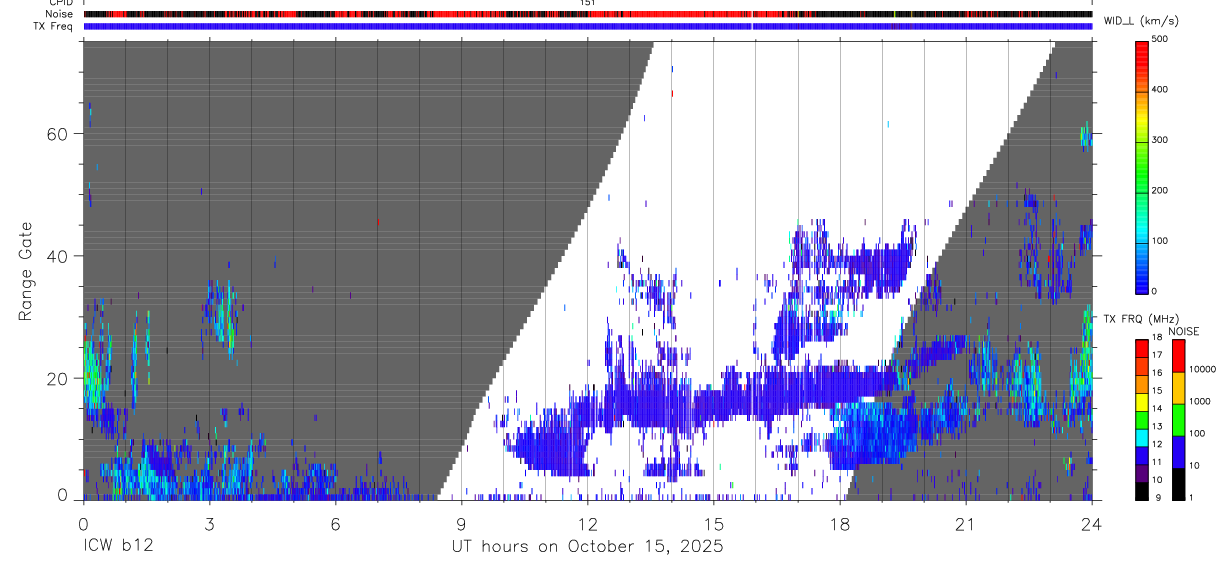Click the '18' tick on the UT hours axis
Screen dimensions: 1228x567
pyautogui.click(x=840, y=524)
